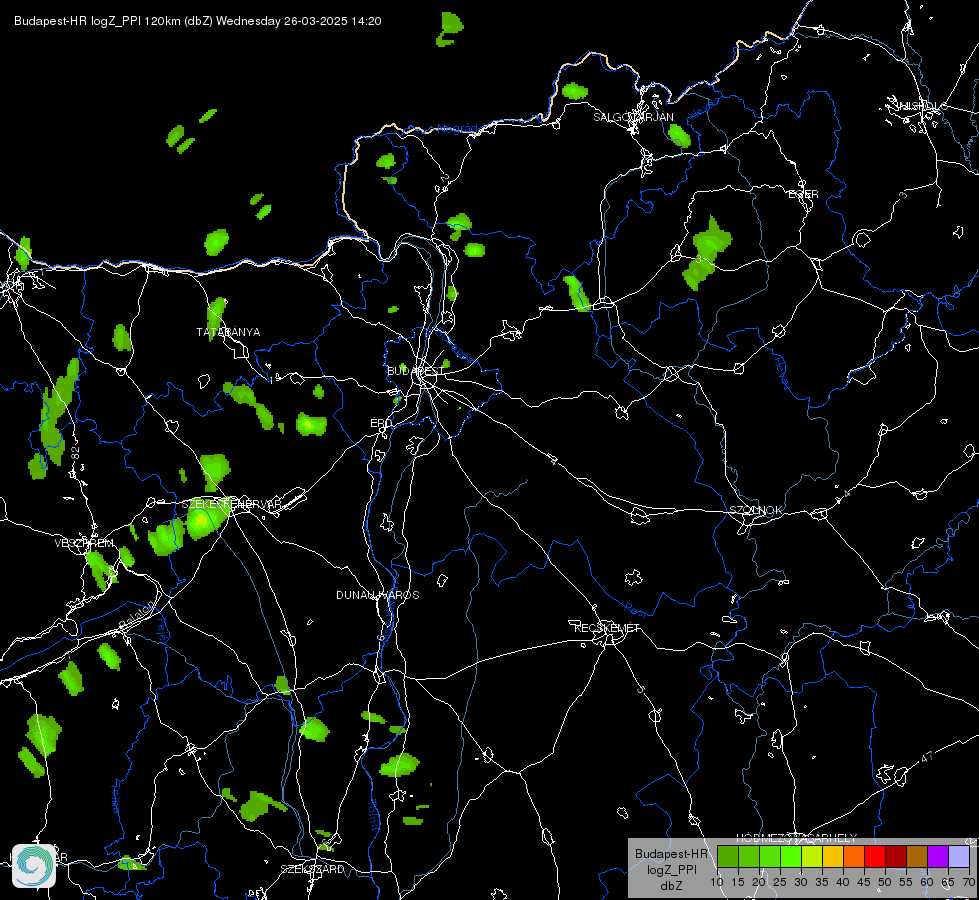
Task: Click the road number 47 label
Action: (x=927, y=757)
